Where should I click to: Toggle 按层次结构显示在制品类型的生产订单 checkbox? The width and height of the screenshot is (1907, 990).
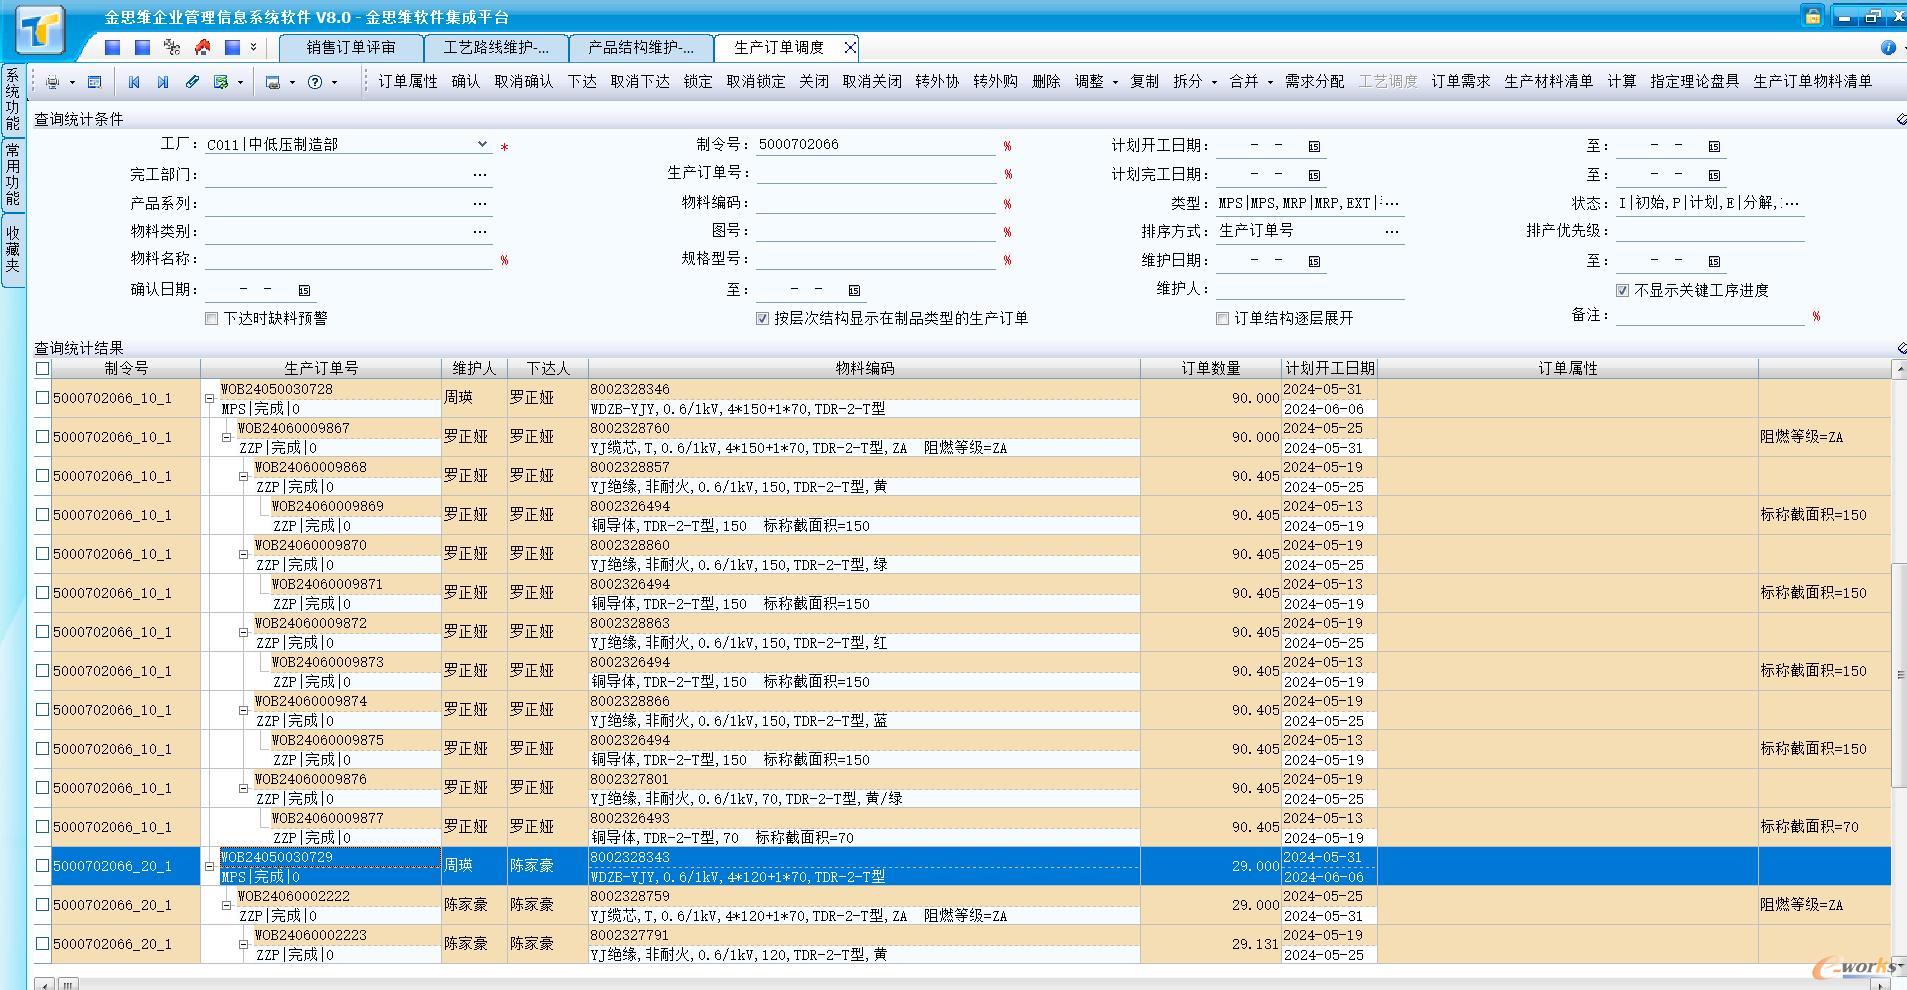[x=762, y=318]
